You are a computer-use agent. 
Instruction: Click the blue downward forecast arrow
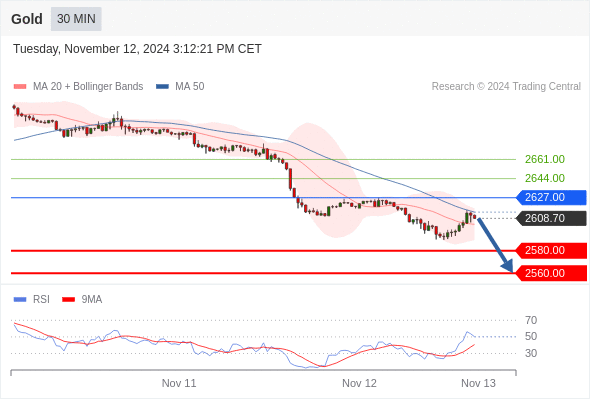495,245
